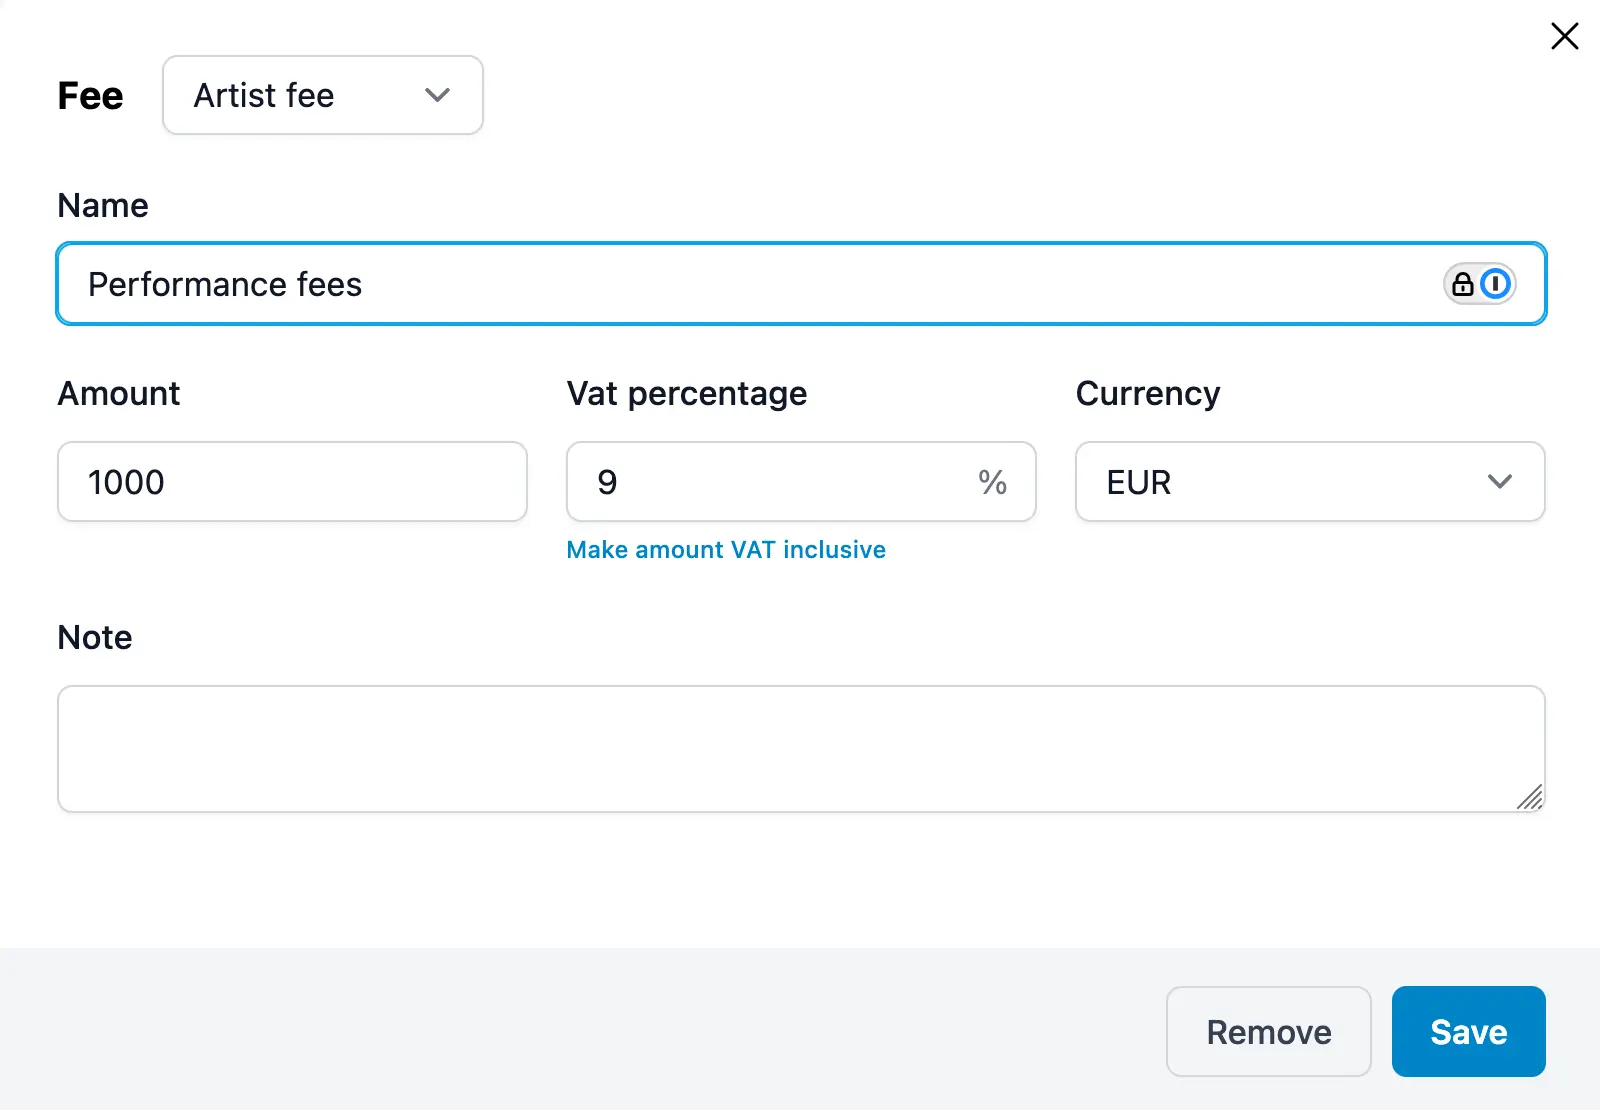Click the Vat percentage label
The height and width of the screenshot is (1110, 1600).
[686, 393]
